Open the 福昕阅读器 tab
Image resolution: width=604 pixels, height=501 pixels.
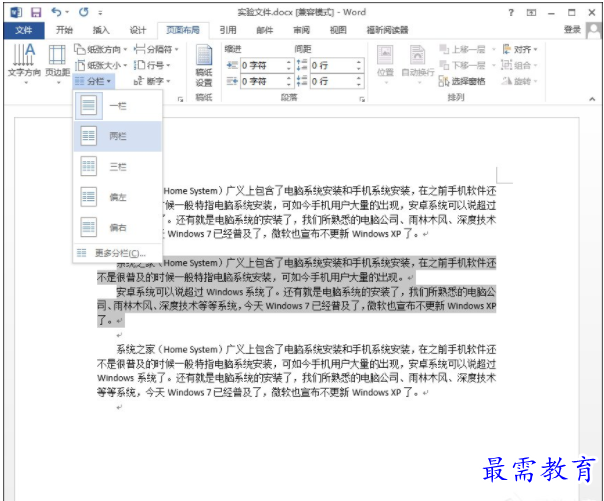pyautogui.click(x=387, y=30)
